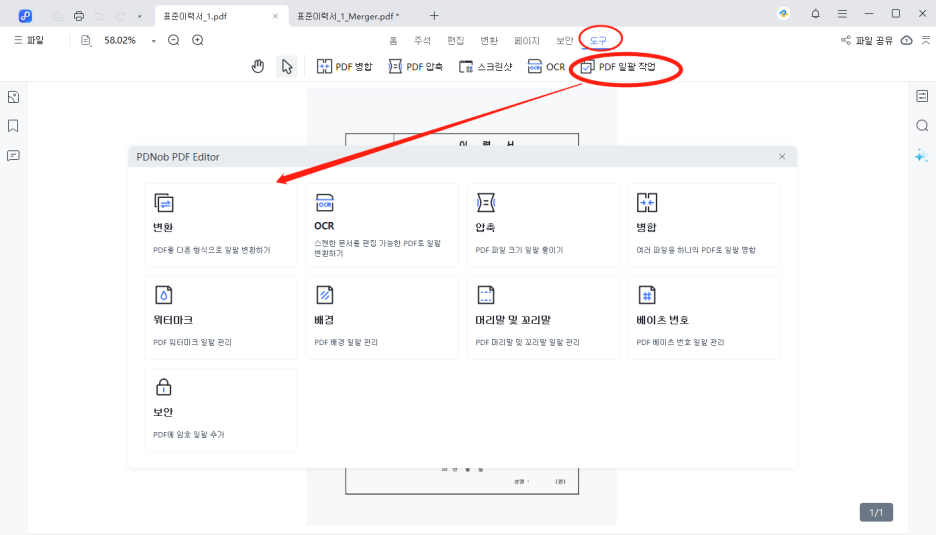Click the 1/1 page indicator
The image size is (936, 535).
[876, 512]
